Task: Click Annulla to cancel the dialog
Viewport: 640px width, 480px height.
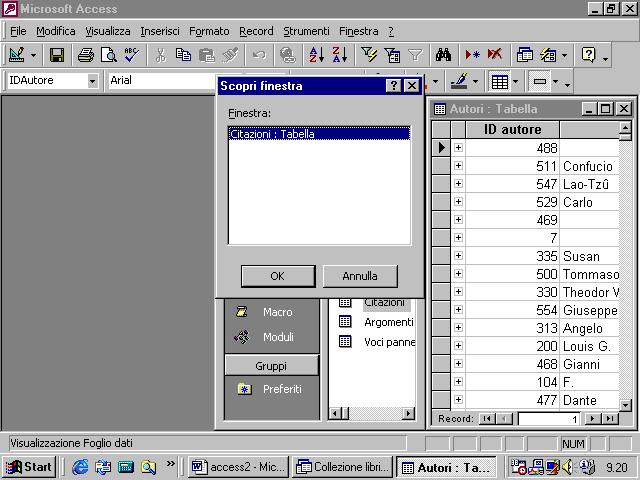Action: pyautogui.click(x=360, y=276)
